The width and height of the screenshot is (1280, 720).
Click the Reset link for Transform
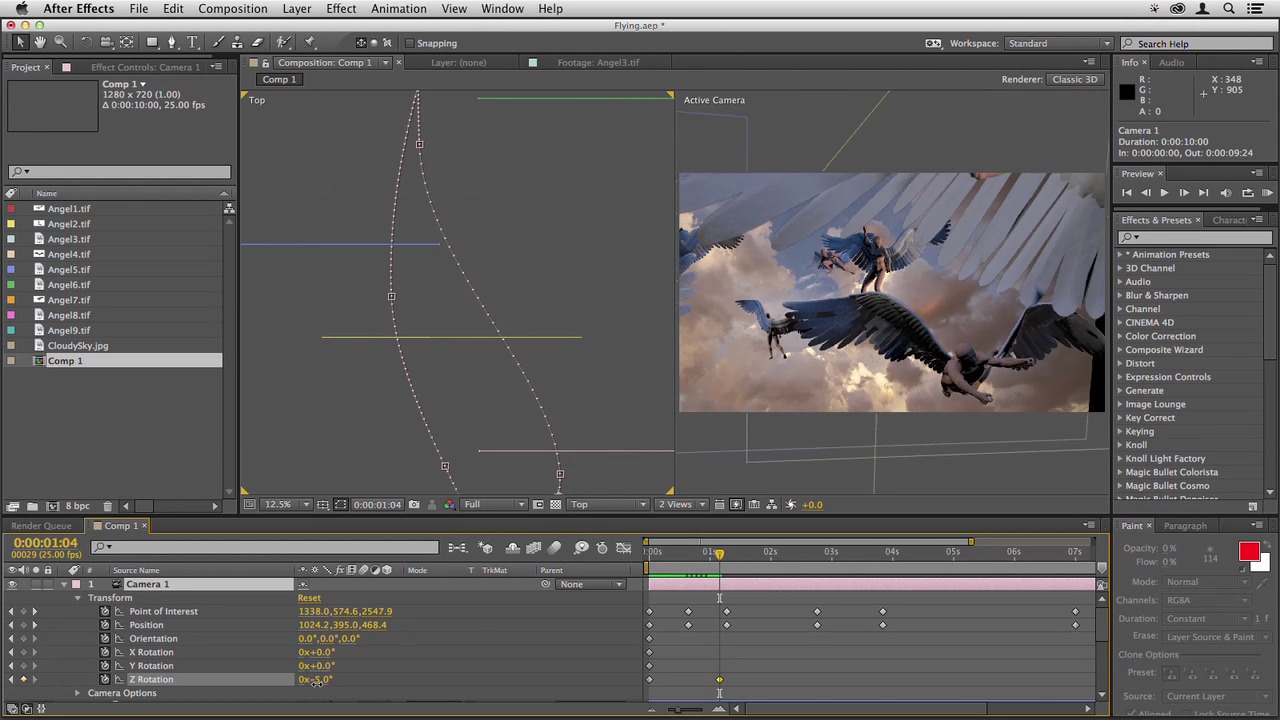309,598
